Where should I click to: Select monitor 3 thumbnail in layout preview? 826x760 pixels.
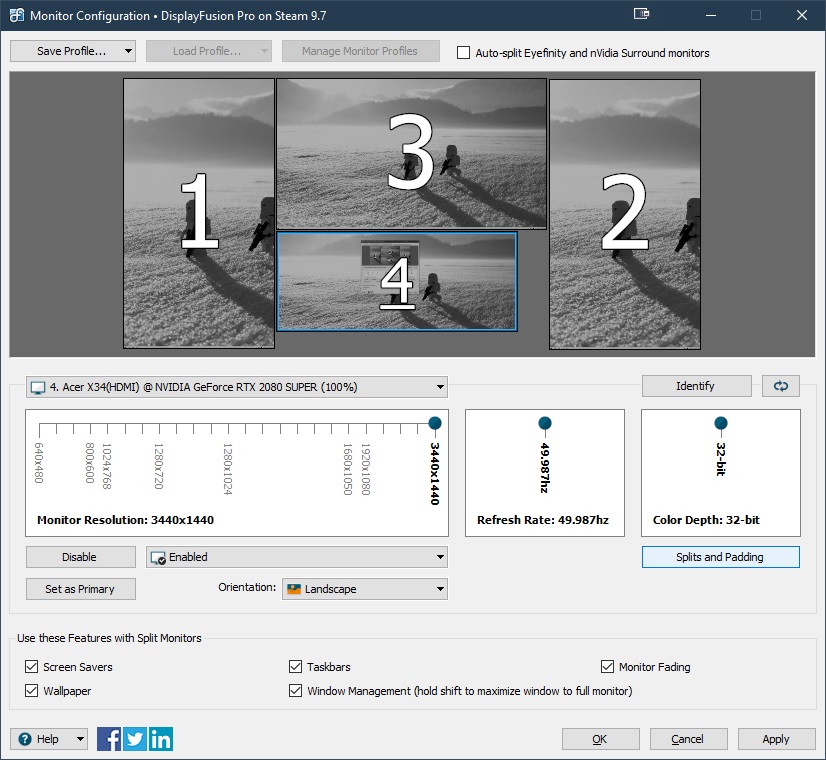pyautogui.click(x=411, y=153)
